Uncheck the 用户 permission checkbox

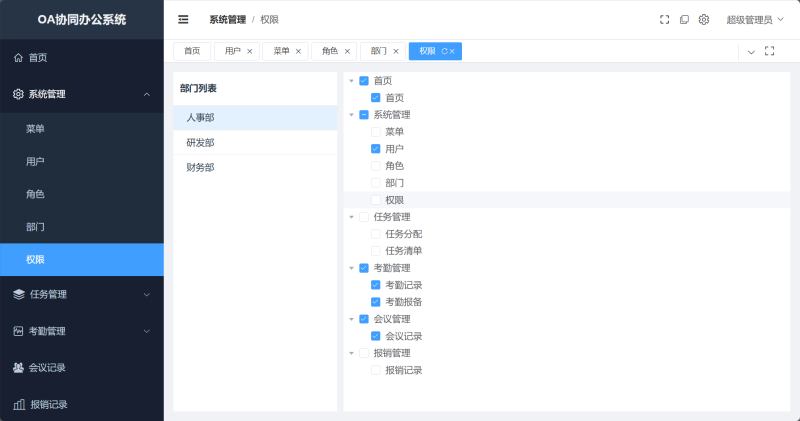pyautogui.click(x=376, y=148)
